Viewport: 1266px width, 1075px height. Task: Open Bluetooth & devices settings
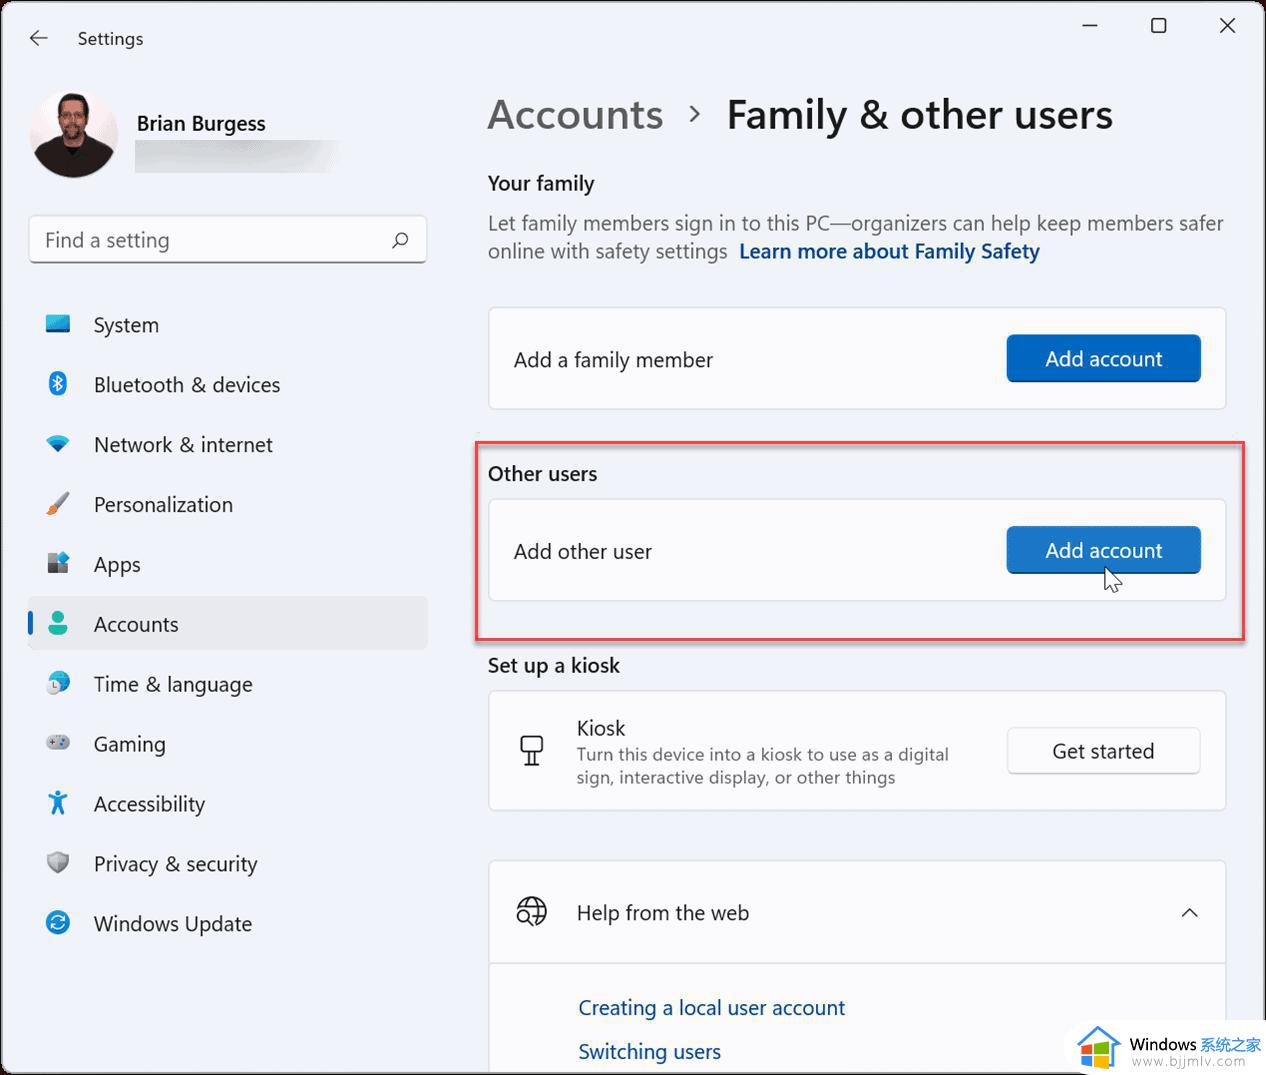coord(228,385)
